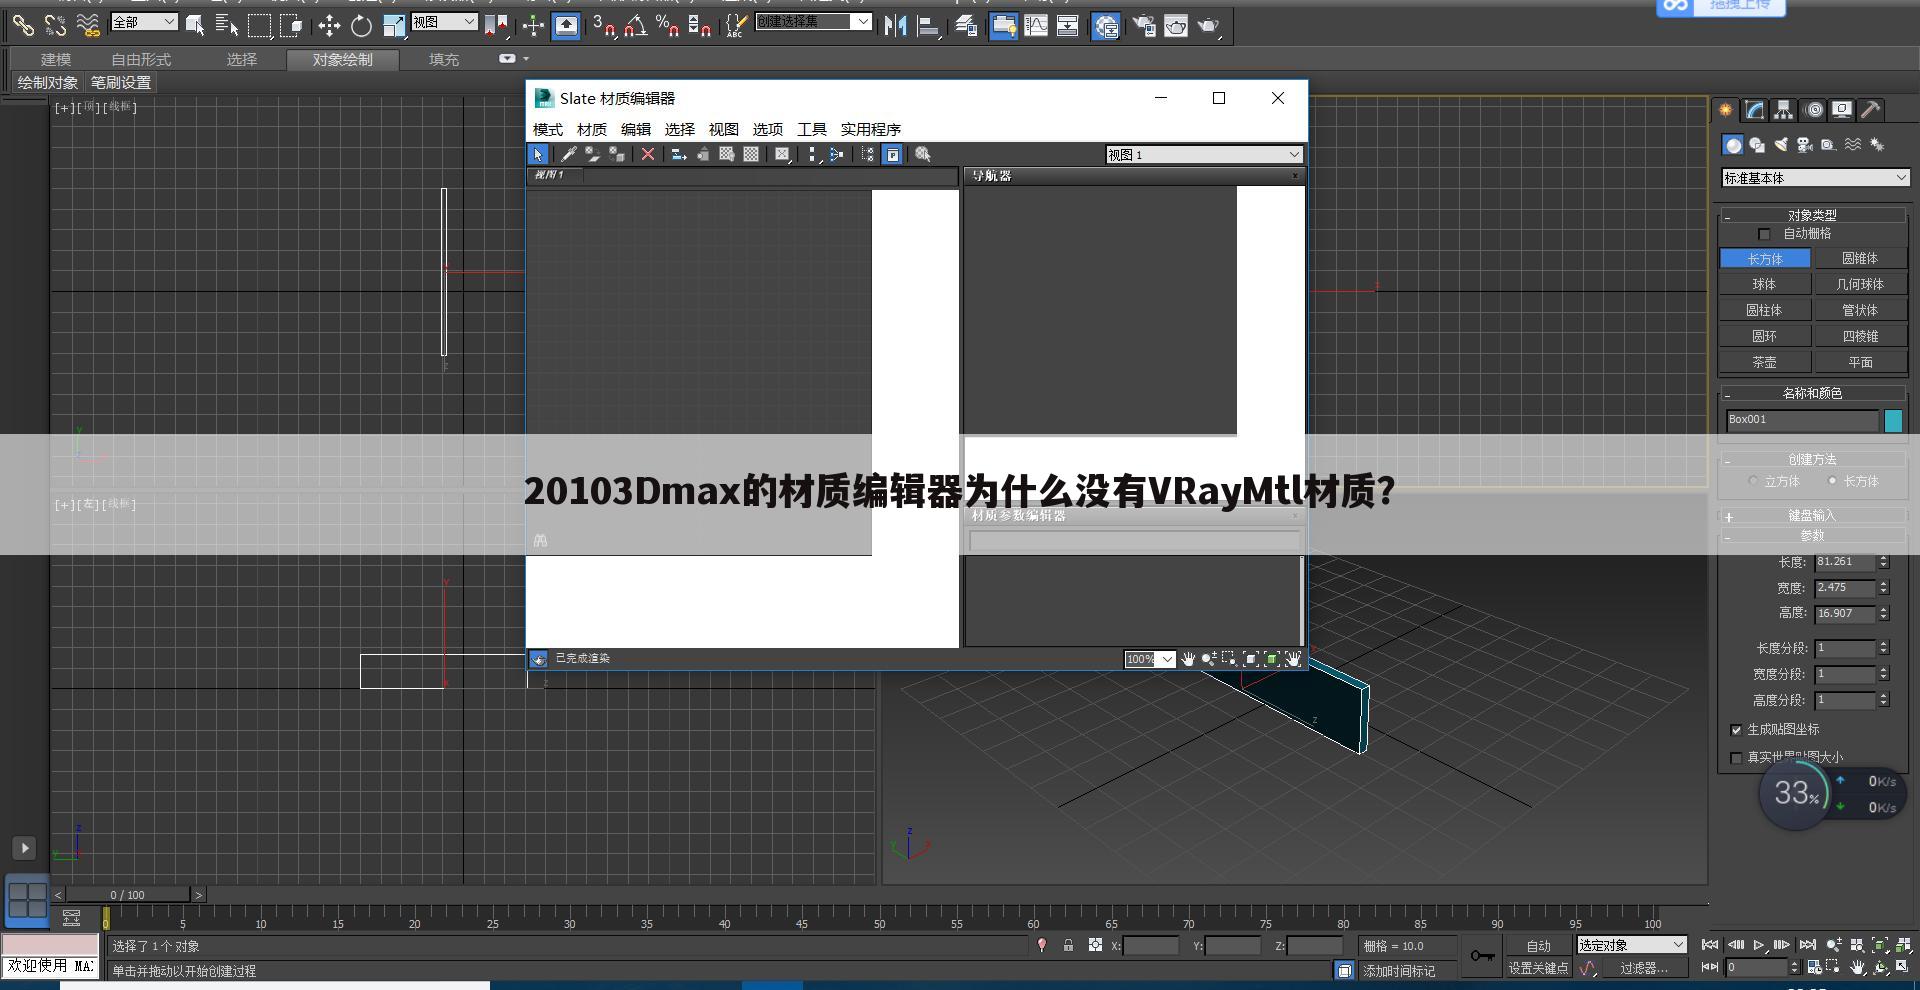This screenshot has width=1920, height=990.
Task: Activate the Select and Scale tool
Action: [x=394, y=25]
